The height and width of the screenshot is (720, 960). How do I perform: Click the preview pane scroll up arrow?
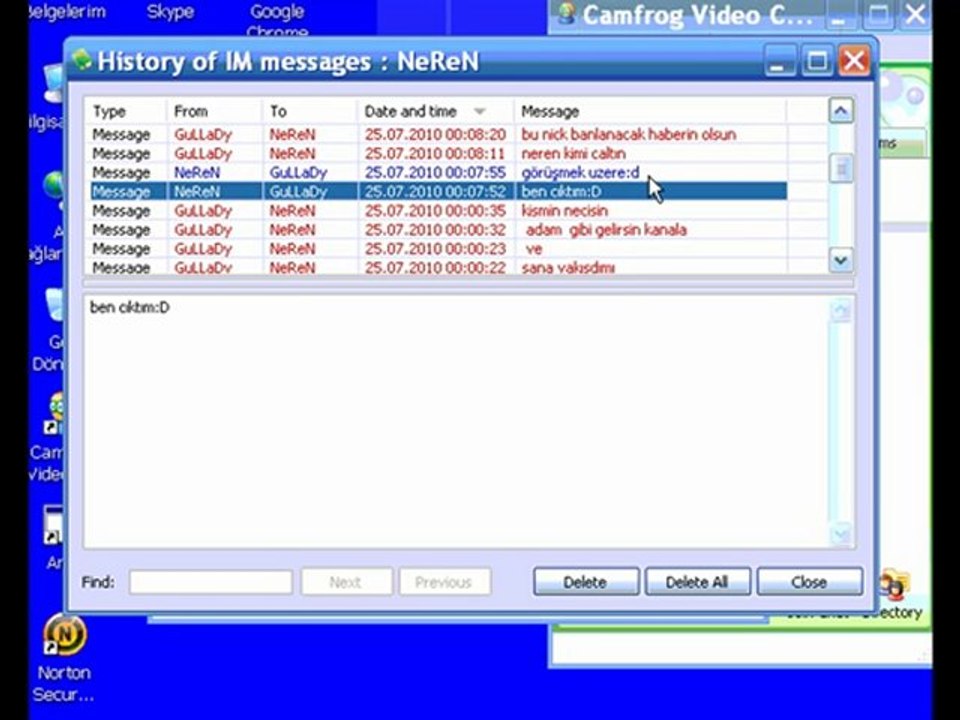[x=841, y=310]
